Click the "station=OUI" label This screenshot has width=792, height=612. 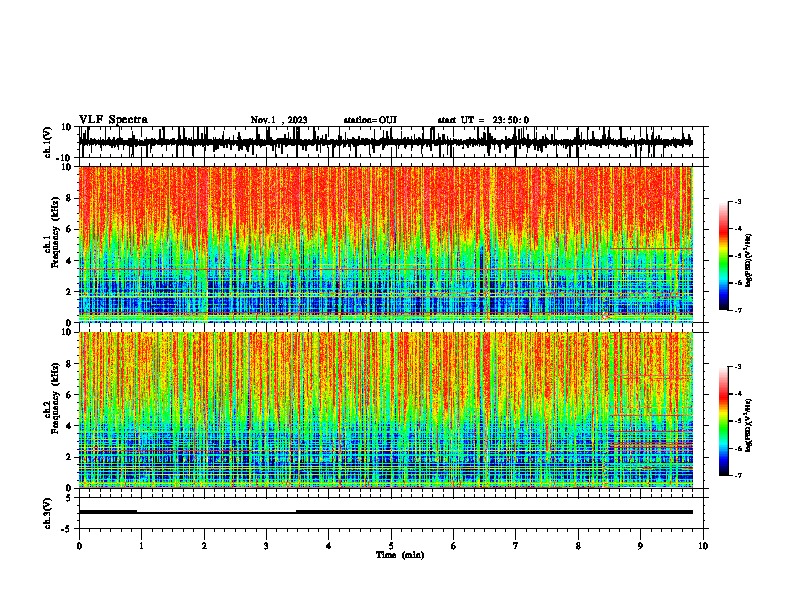(370, 120)
